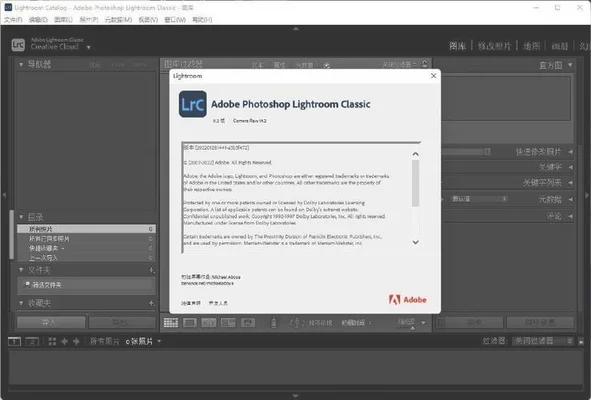Screen dimensions: 591x400
Task: Expand the 关键字列表 panel
Action: [x=570, y=183]
